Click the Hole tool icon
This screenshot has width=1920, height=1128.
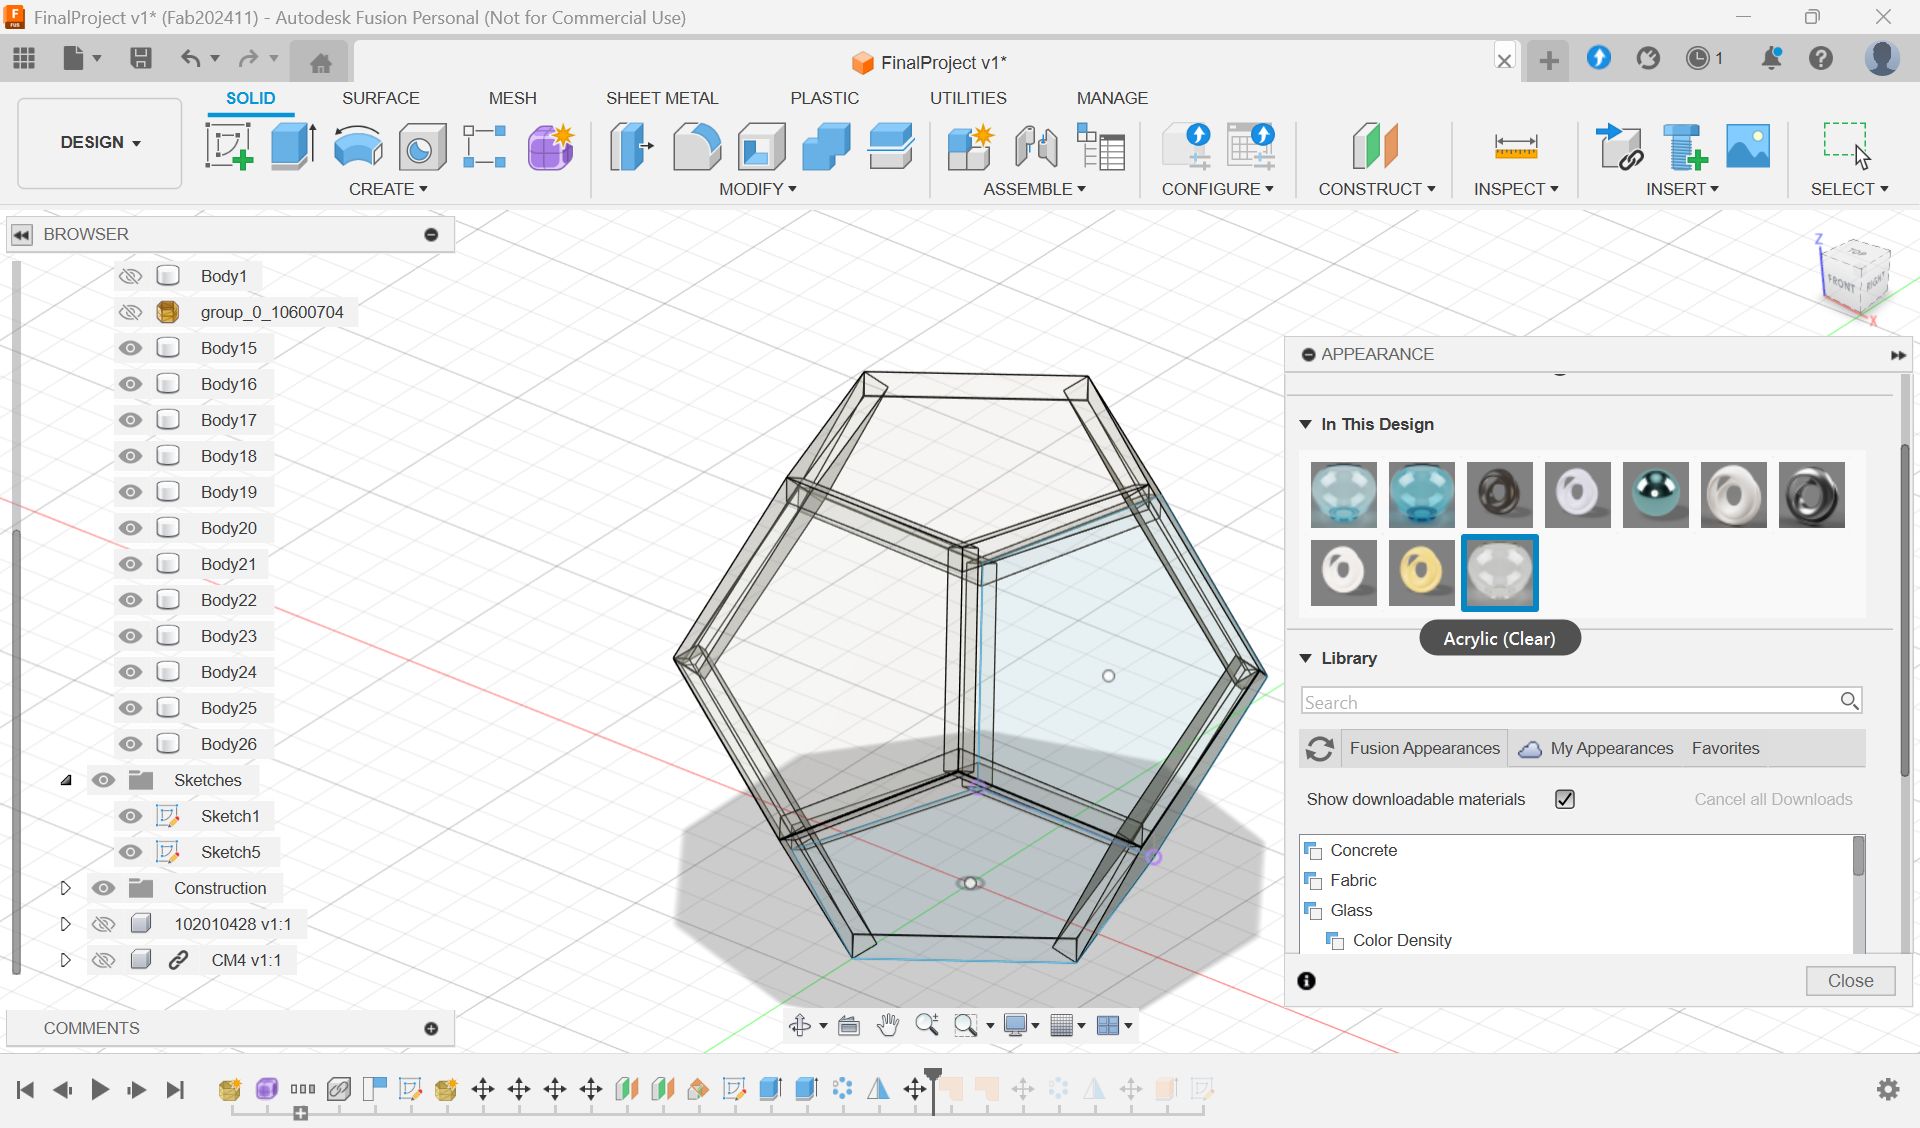[422, 147]
